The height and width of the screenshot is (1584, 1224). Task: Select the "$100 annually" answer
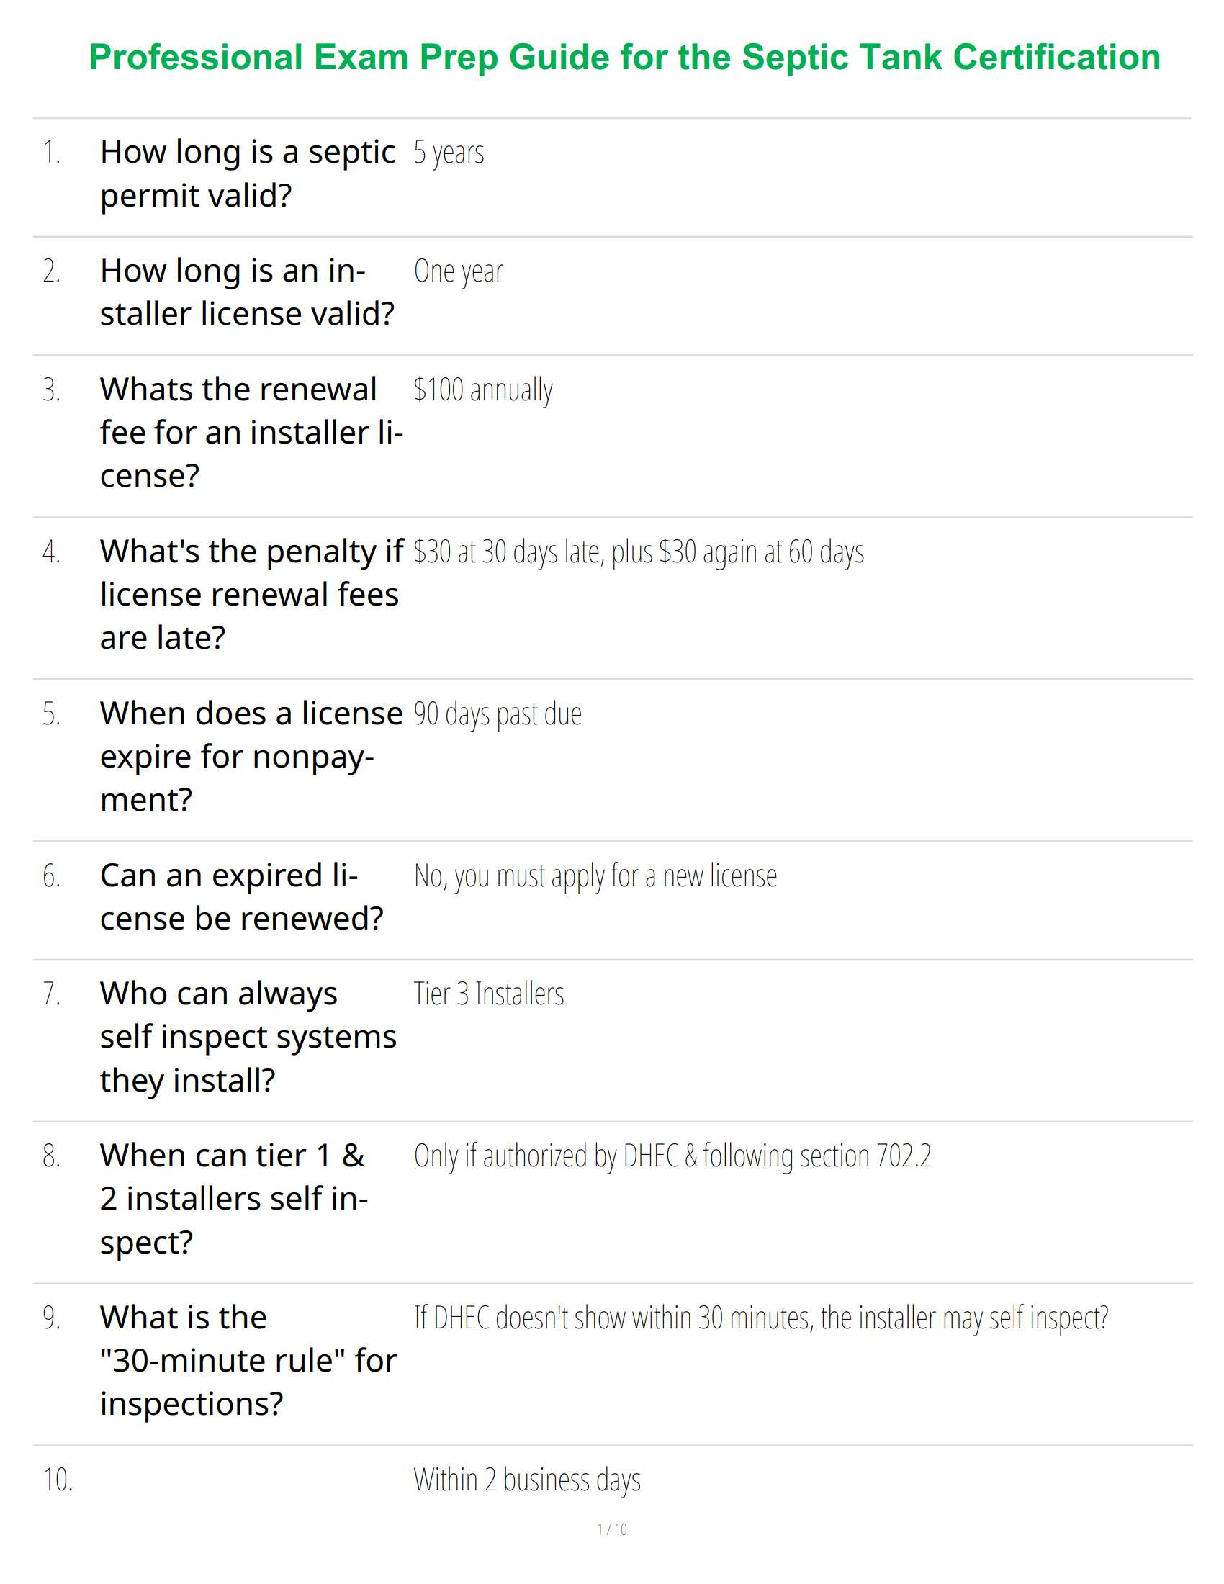[x=483, y=390]
